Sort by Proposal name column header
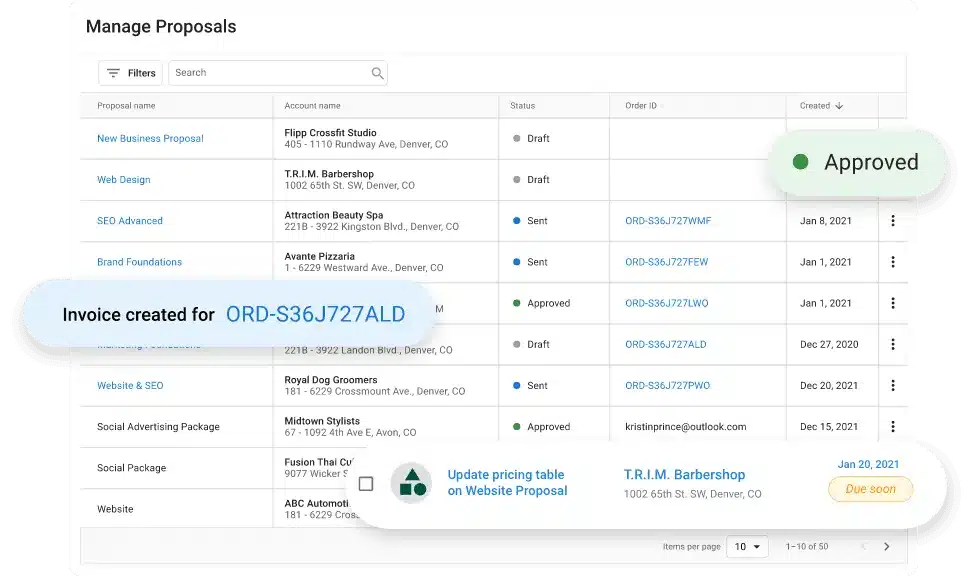Image resolution: width=973 pixels, height=576 pixels. pos(126,106)
